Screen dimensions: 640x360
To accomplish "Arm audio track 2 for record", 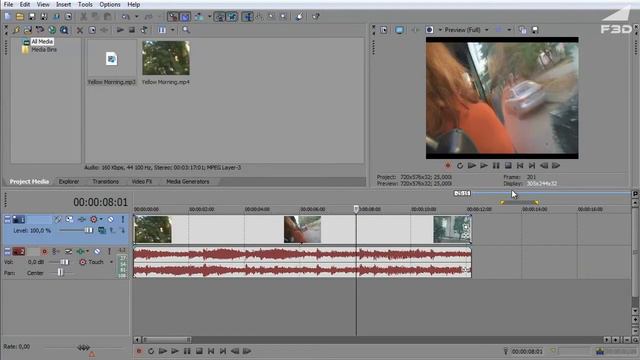I will 44,251.
